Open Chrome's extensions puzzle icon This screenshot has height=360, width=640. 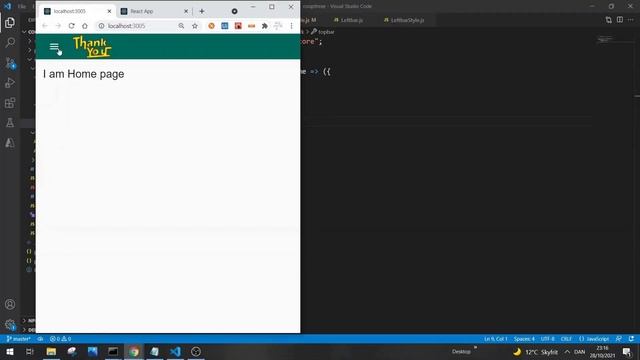(264, 26)
